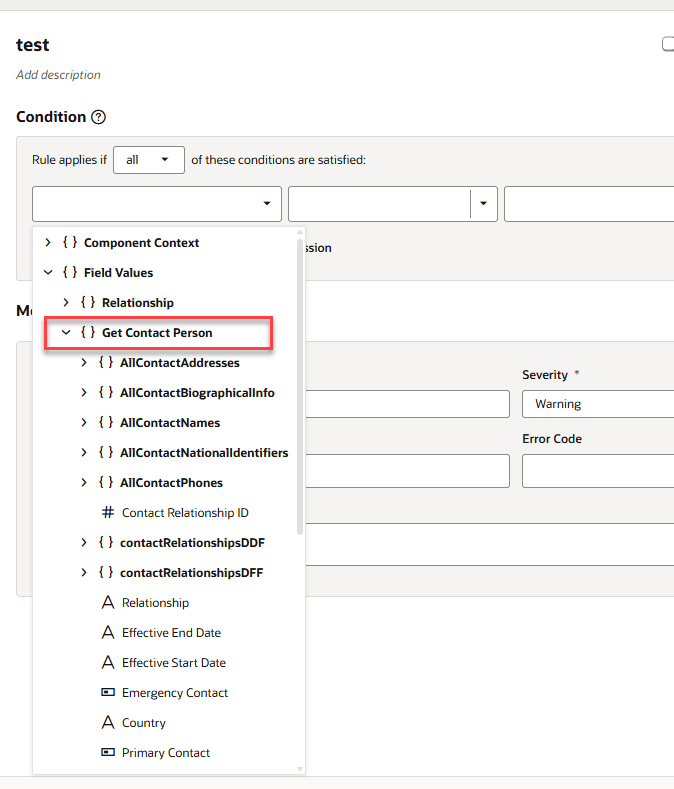Select Effective Start Date field
Screen dimensions: 674x789
coord(174,663)
